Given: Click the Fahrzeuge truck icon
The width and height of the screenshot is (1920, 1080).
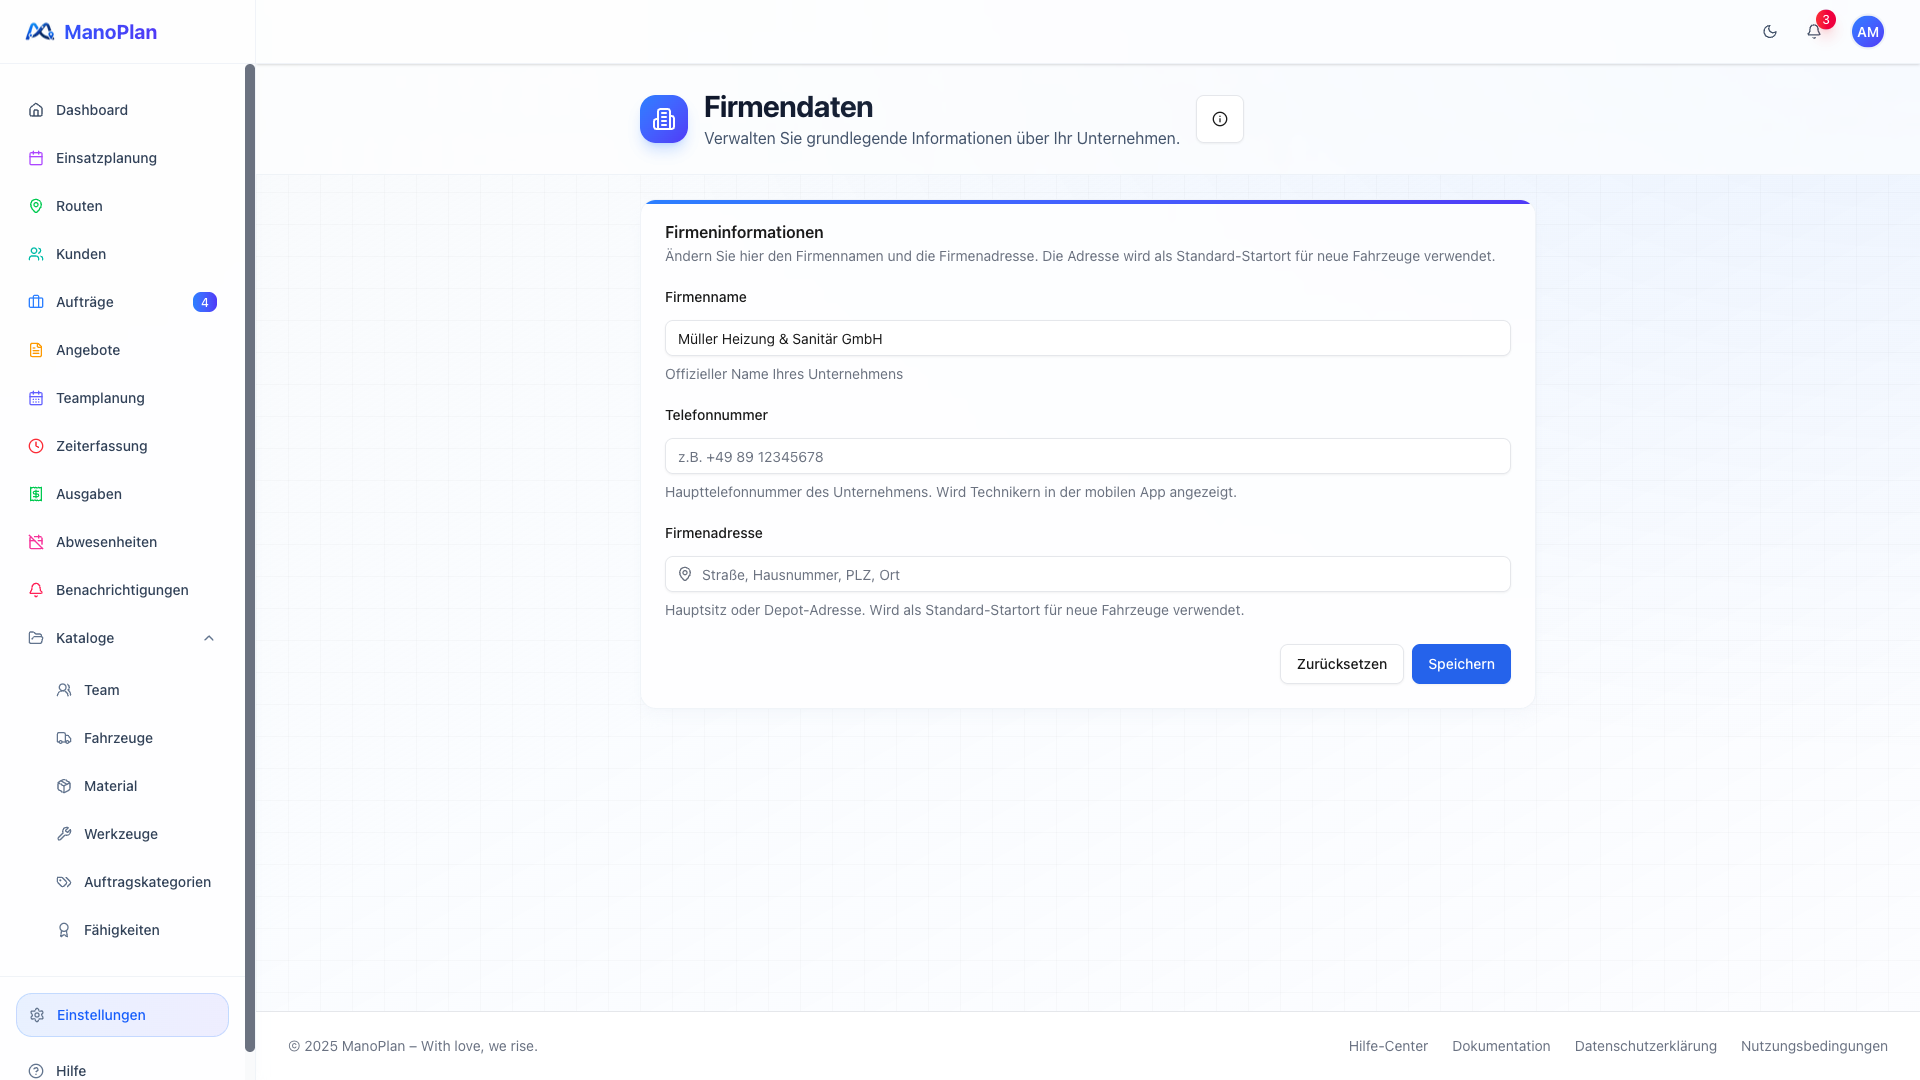Looking at the screenshot, I should pyautogui.click(x=64, y=738).
